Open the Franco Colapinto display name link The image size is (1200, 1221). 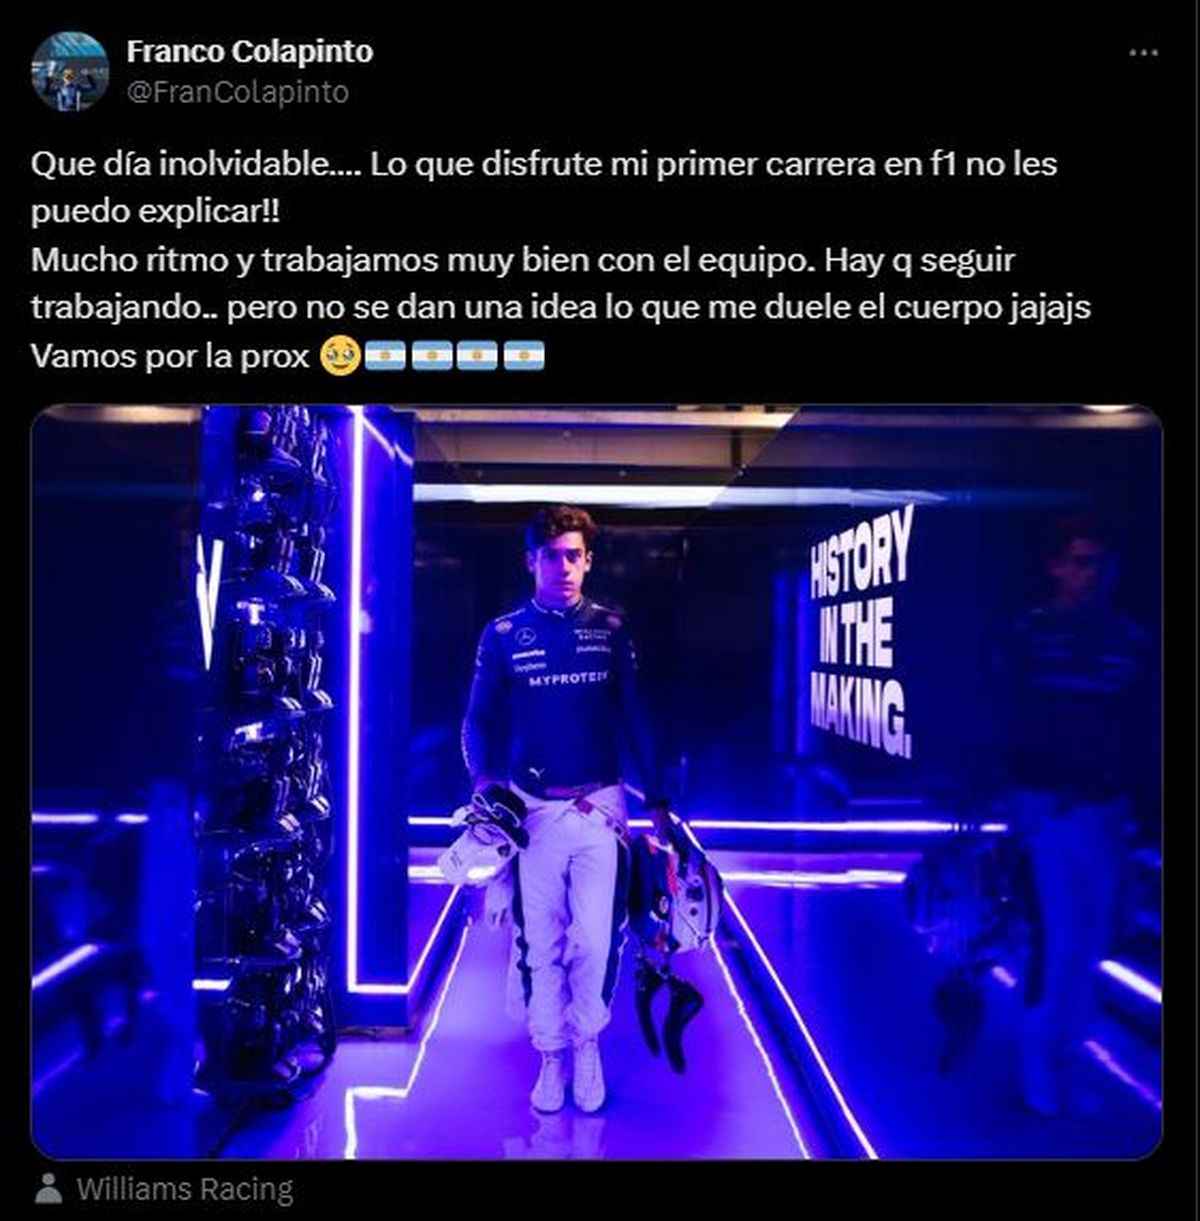pyautogui.click(x=249, y=52)
